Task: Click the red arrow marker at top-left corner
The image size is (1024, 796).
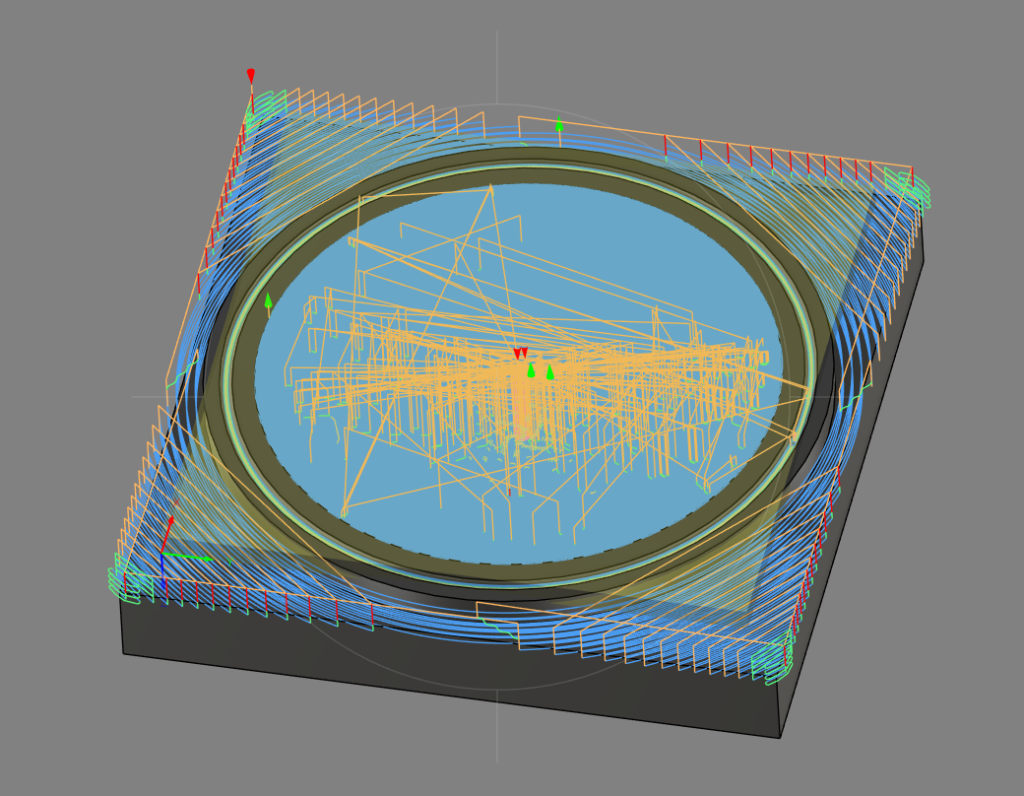Action: pyautogui.click(x=251, y=76)
